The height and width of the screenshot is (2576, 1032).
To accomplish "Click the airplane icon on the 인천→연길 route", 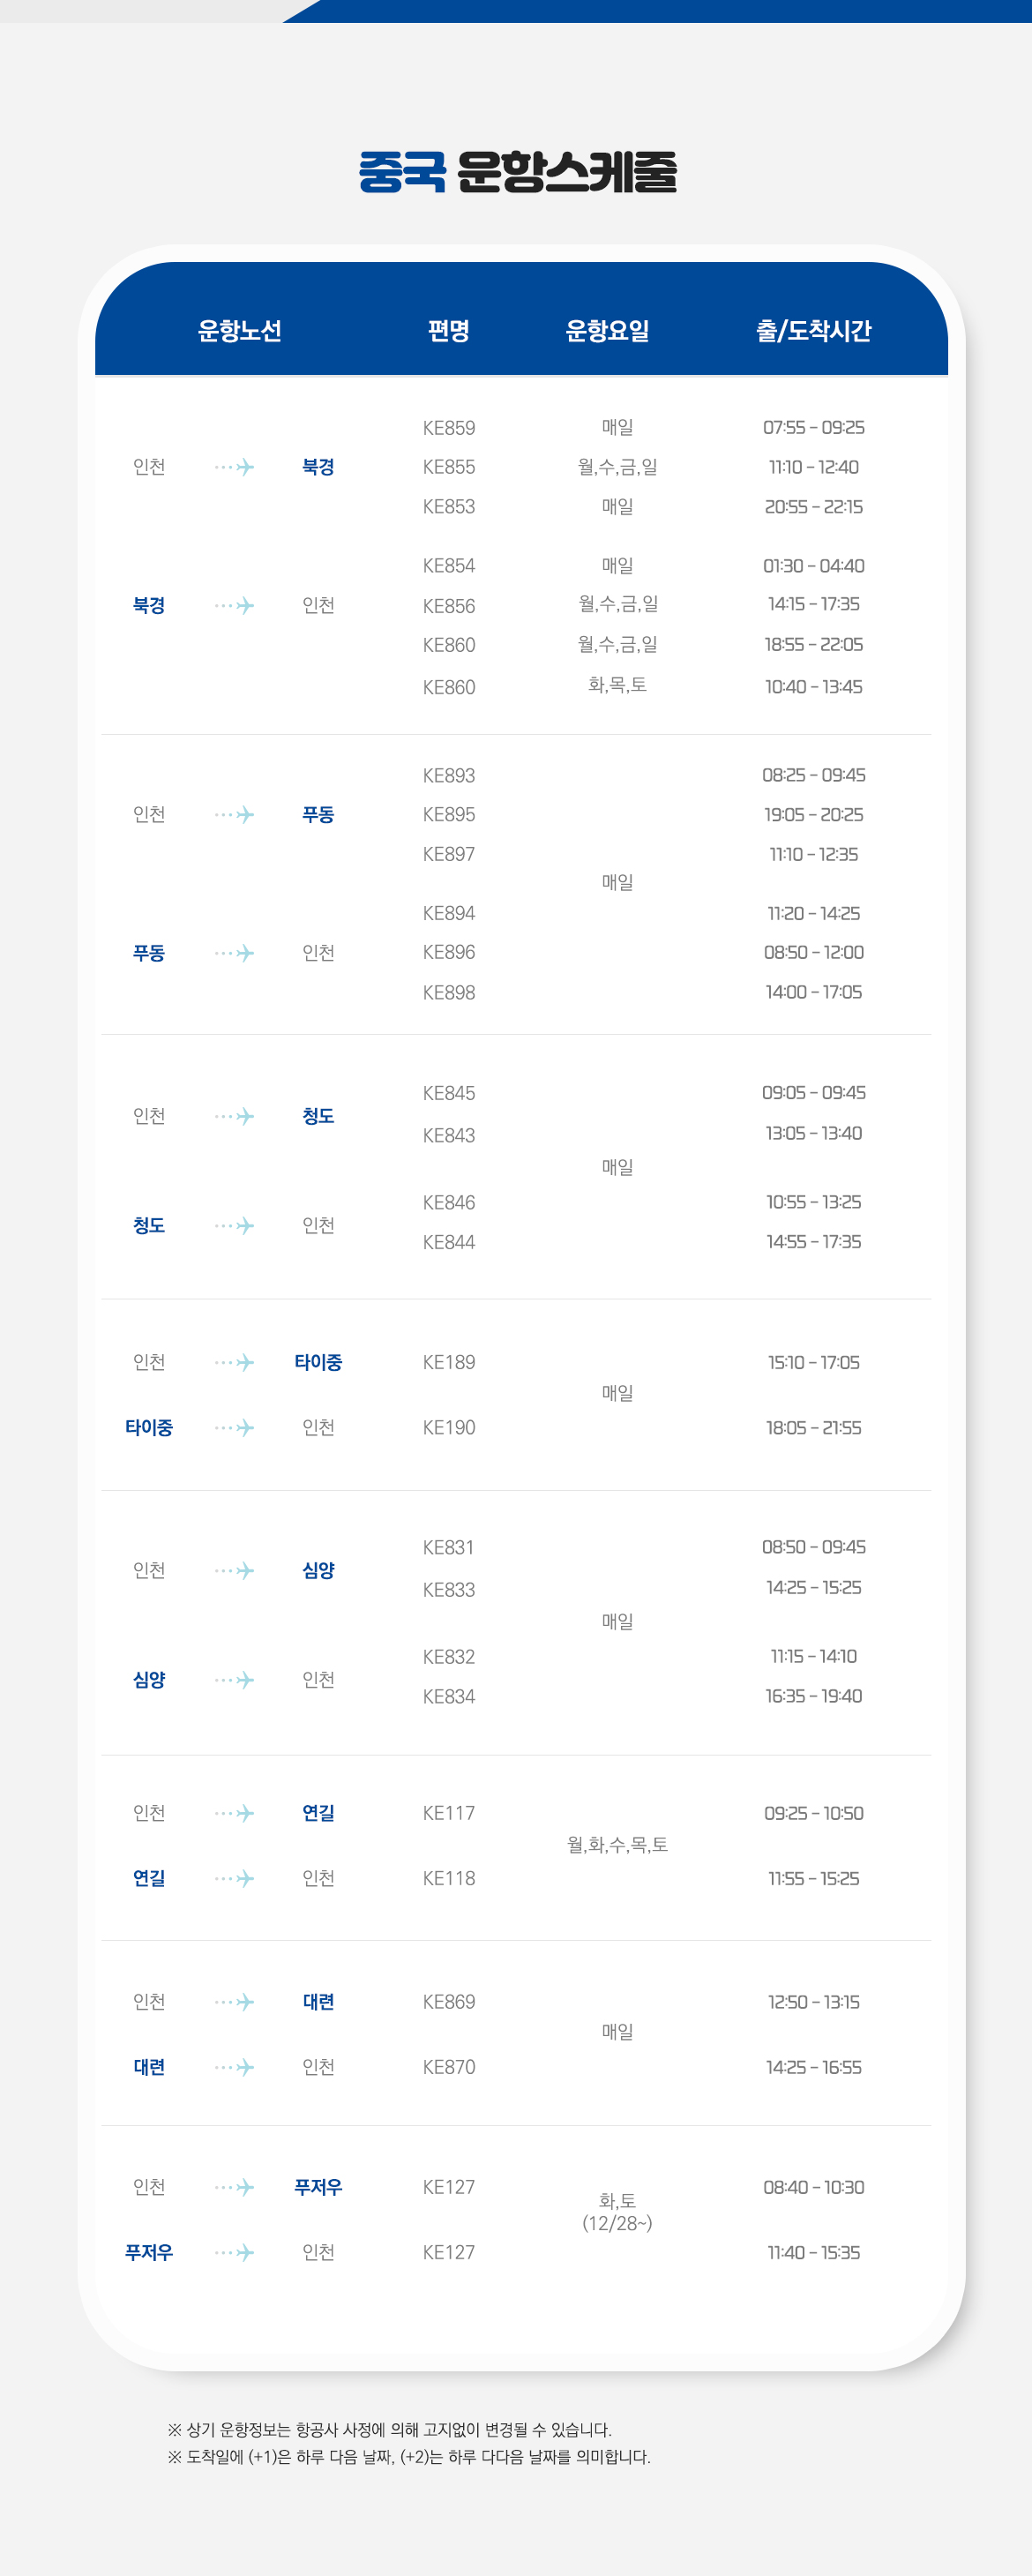I will point(235,1813).
